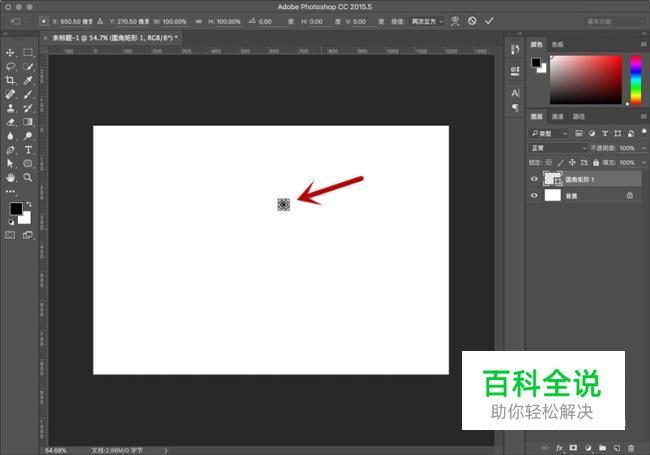Screen dimensions: 650x455
Task: Toggle the reference point location grid
Action: (x=43, y=21)
